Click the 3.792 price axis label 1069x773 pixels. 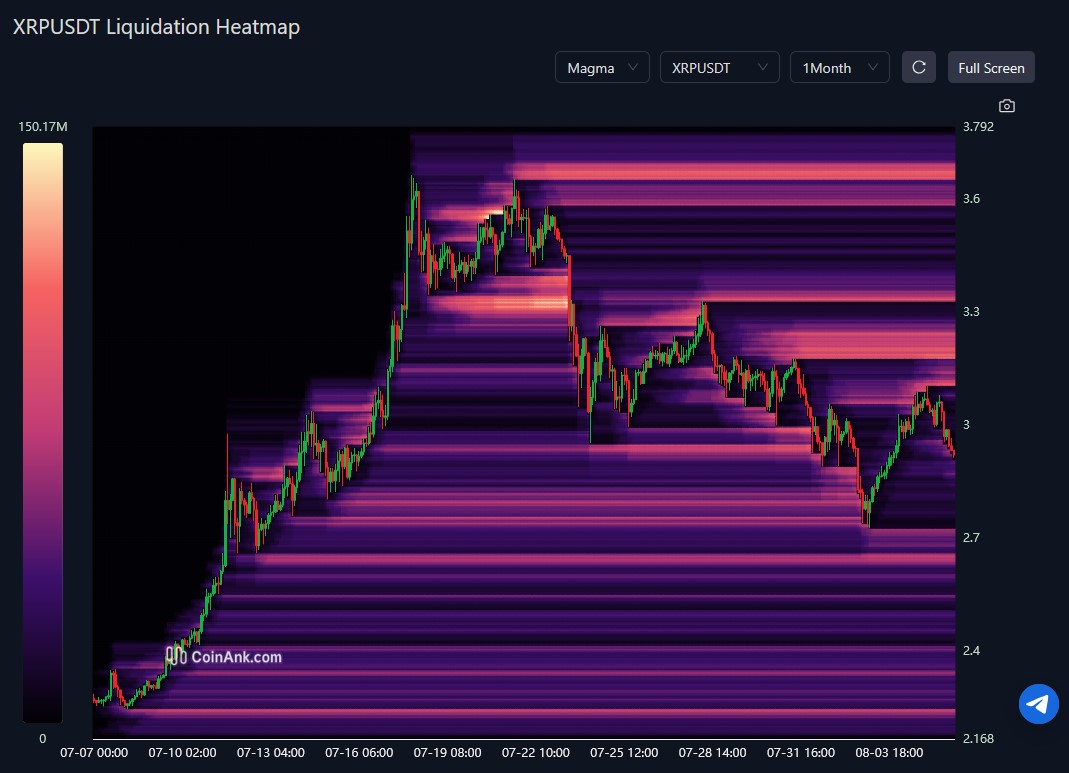point(978,127)
